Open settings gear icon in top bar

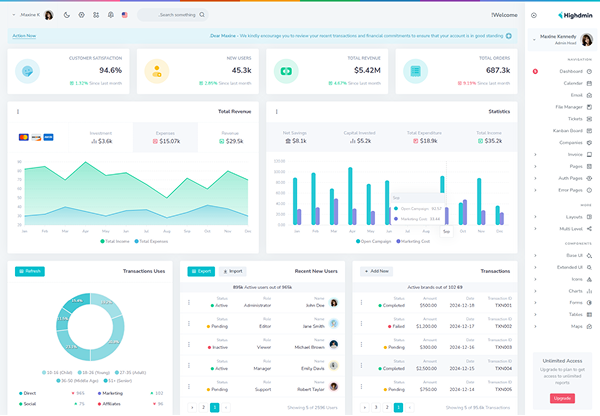[82, 15]
